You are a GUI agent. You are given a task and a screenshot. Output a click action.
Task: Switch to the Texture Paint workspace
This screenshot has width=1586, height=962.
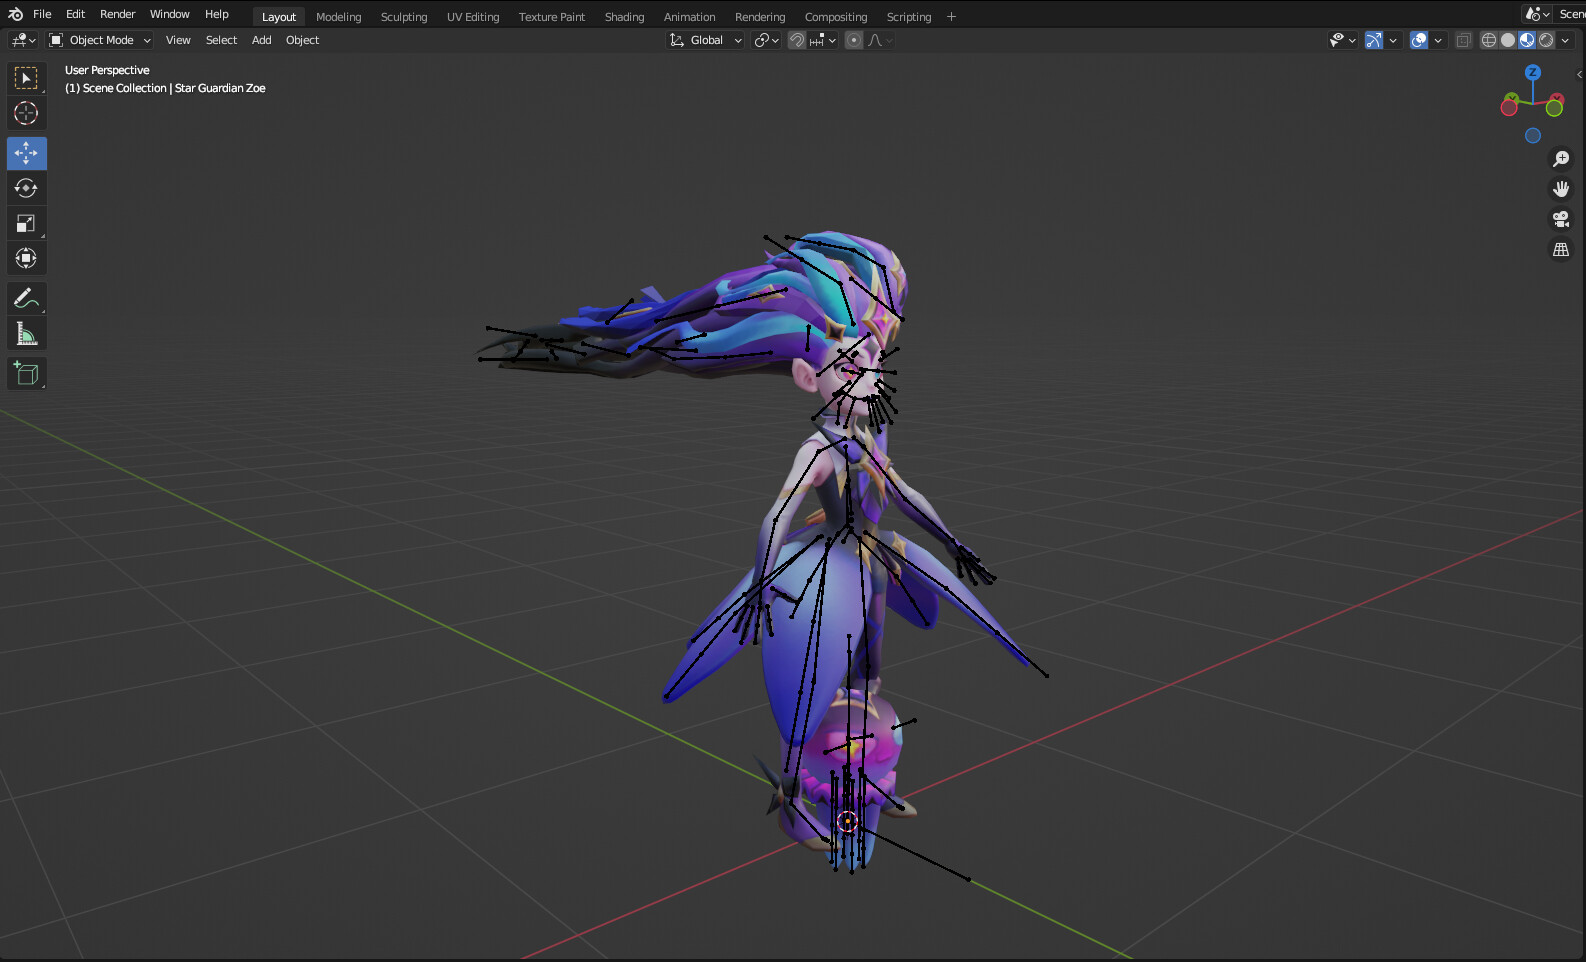pyautogui.click(x=552, y=17)
